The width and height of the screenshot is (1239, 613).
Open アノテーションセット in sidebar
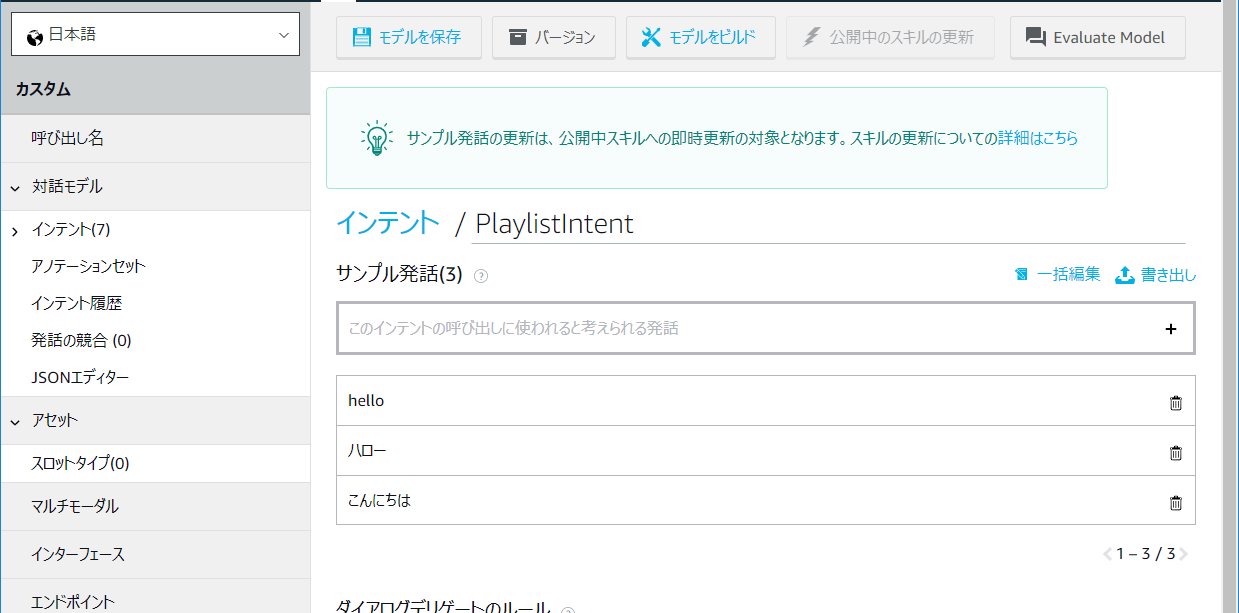tap(88, 266)
